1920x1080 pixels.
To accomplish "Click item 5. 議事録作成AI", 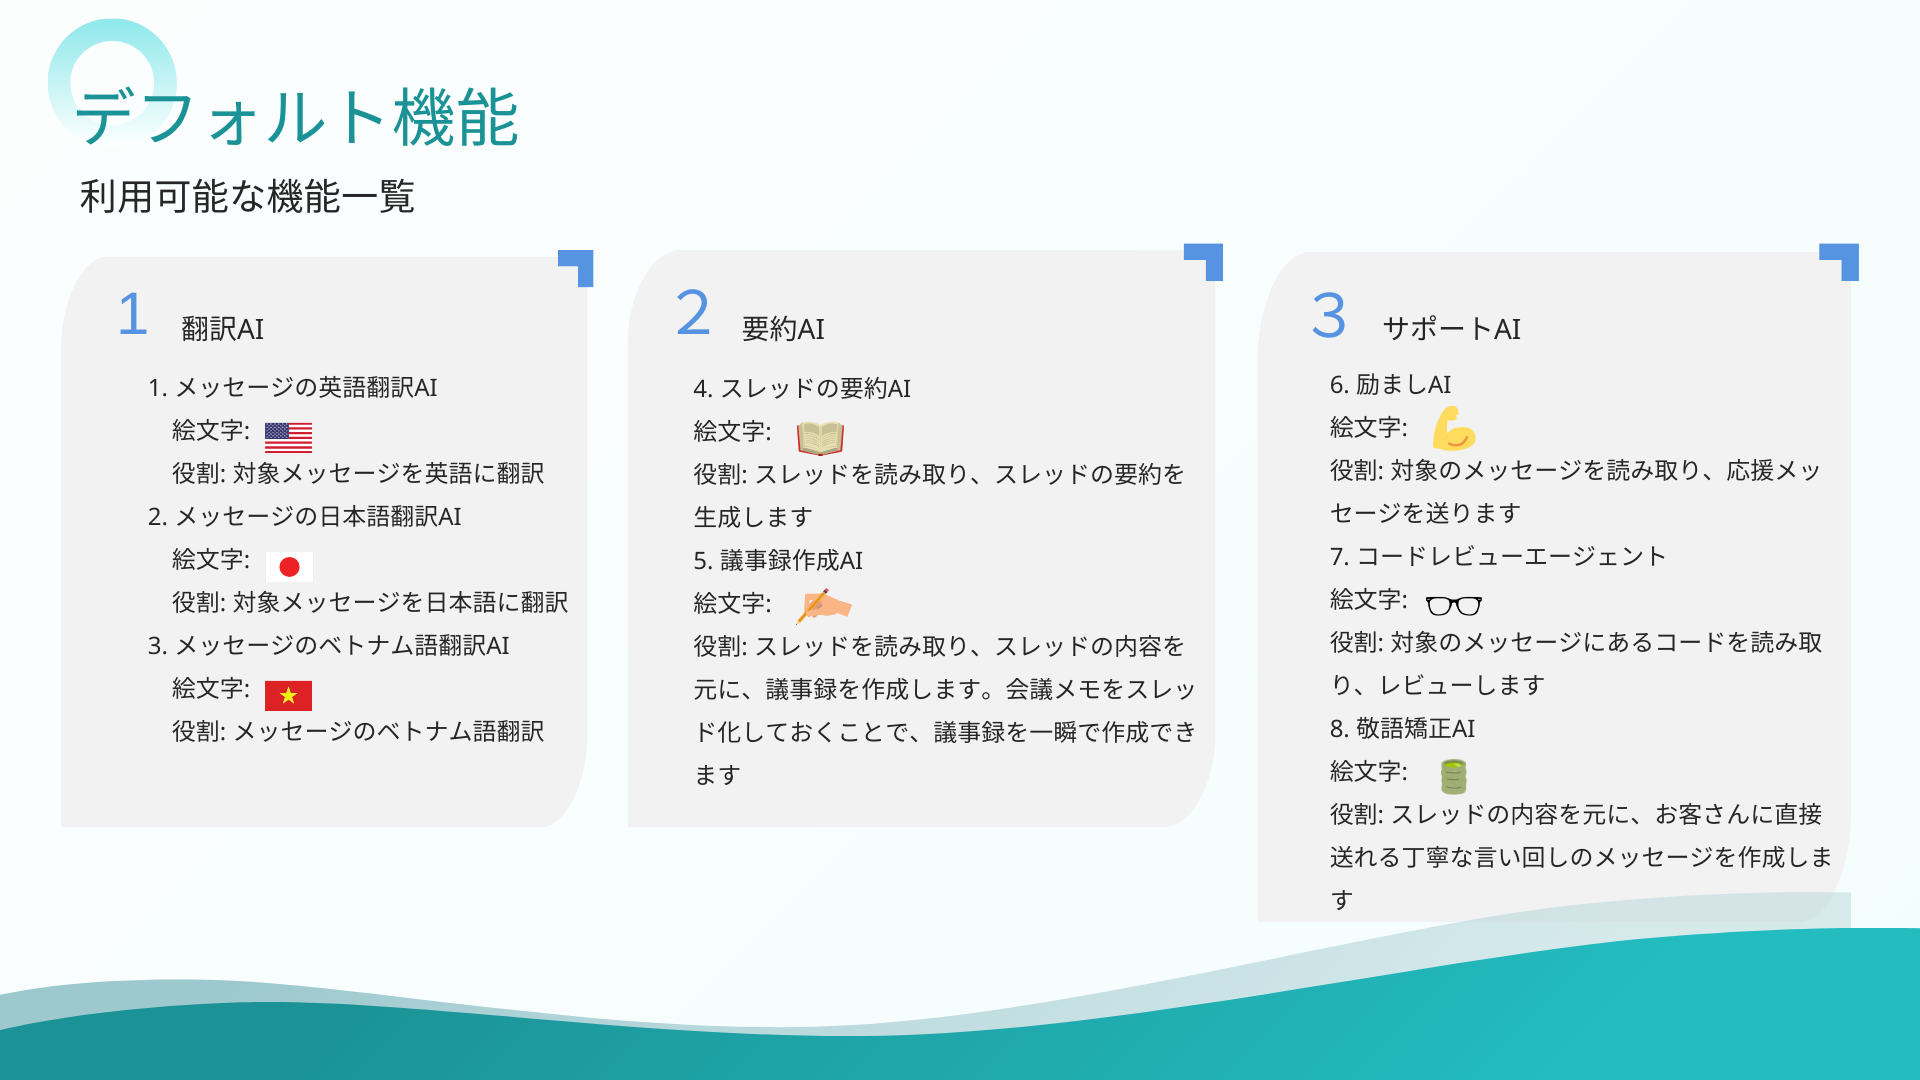I will tap(778, 560).
